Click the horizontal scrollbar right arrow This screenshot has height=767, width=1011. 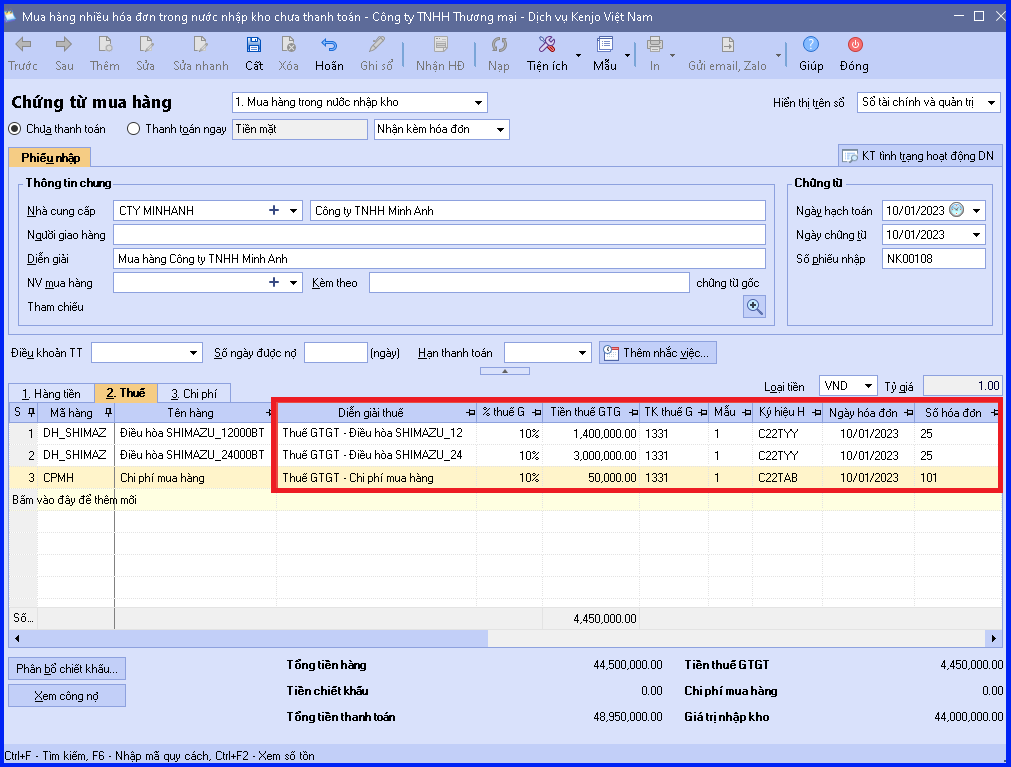tap(994, 639)
